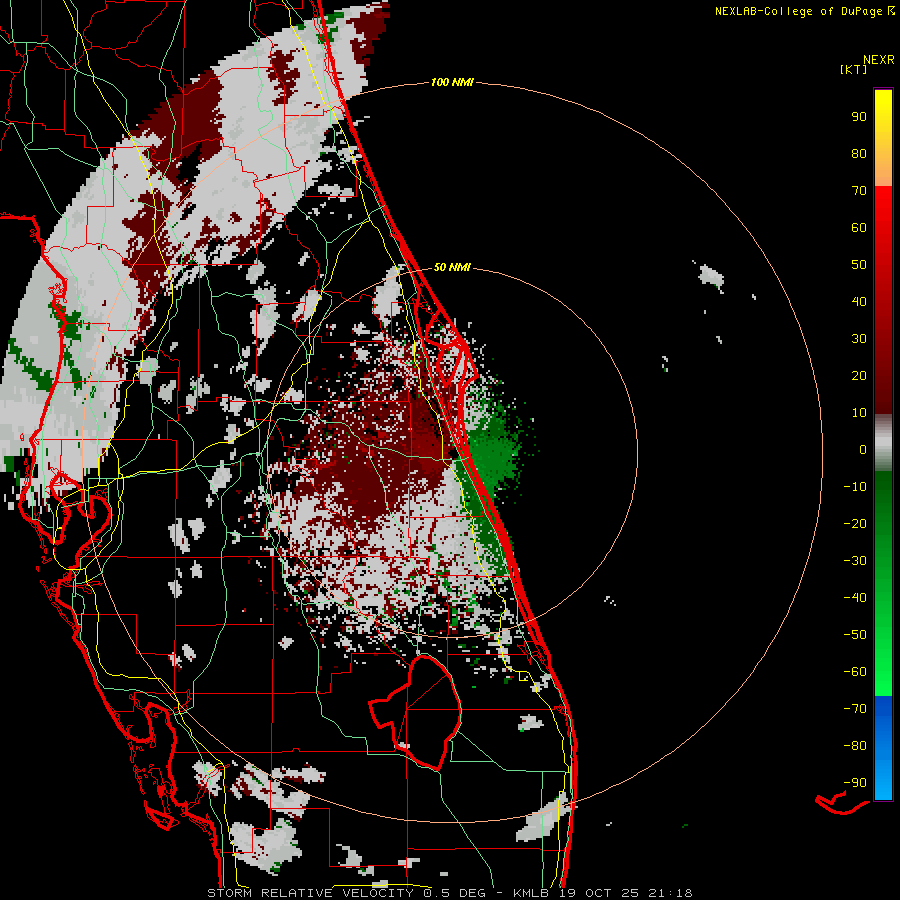Screen dimensions: 900x900
Task: Click the NEXR label above the color scale
Action: pos(879,60)
